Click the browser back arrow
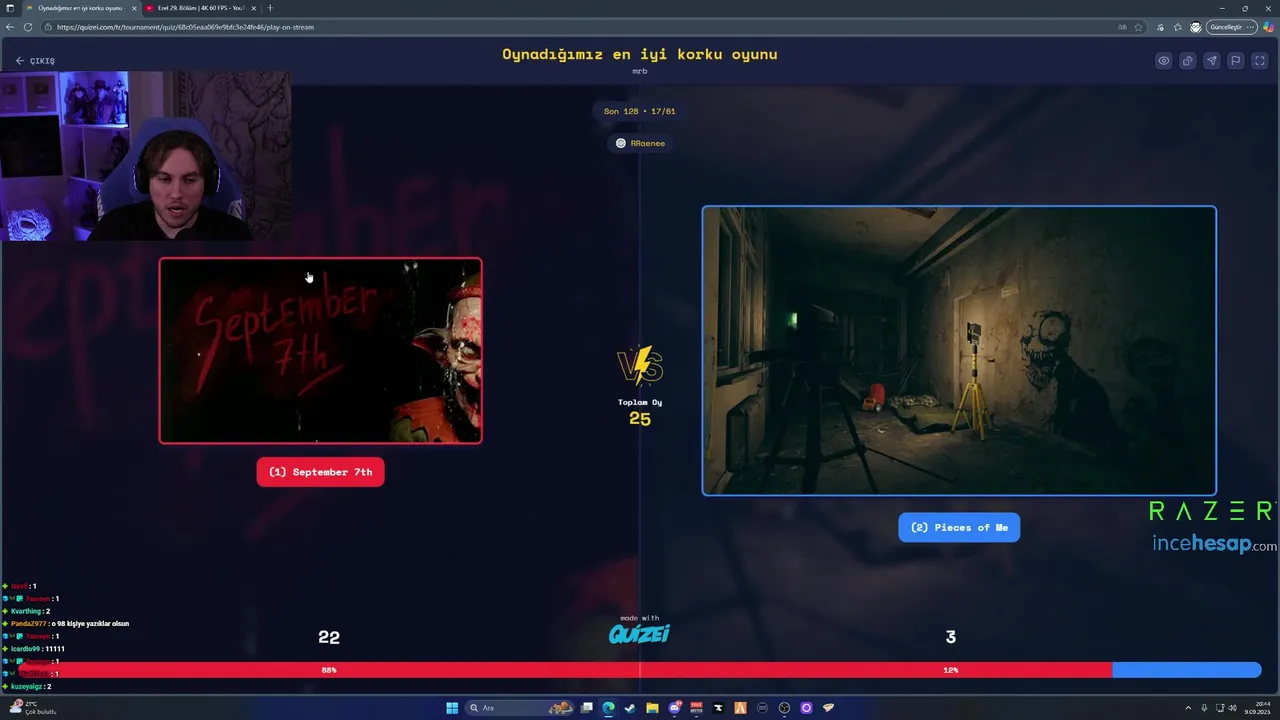This screenshot has height=720, width=1280. point(11,27)
